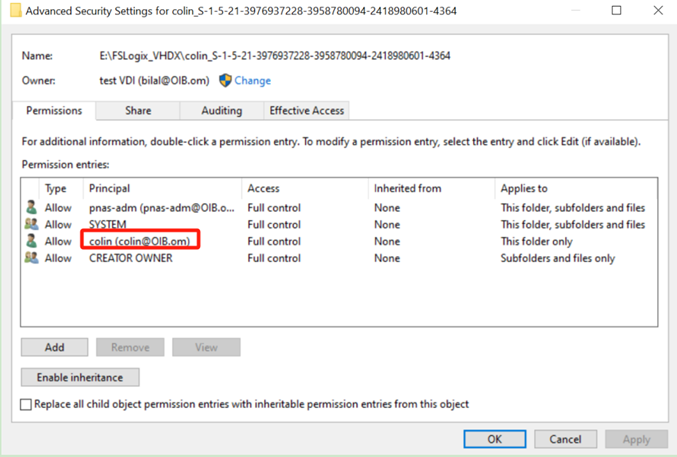
Task: Click the Applies to column header
Action: click(524, 188)
